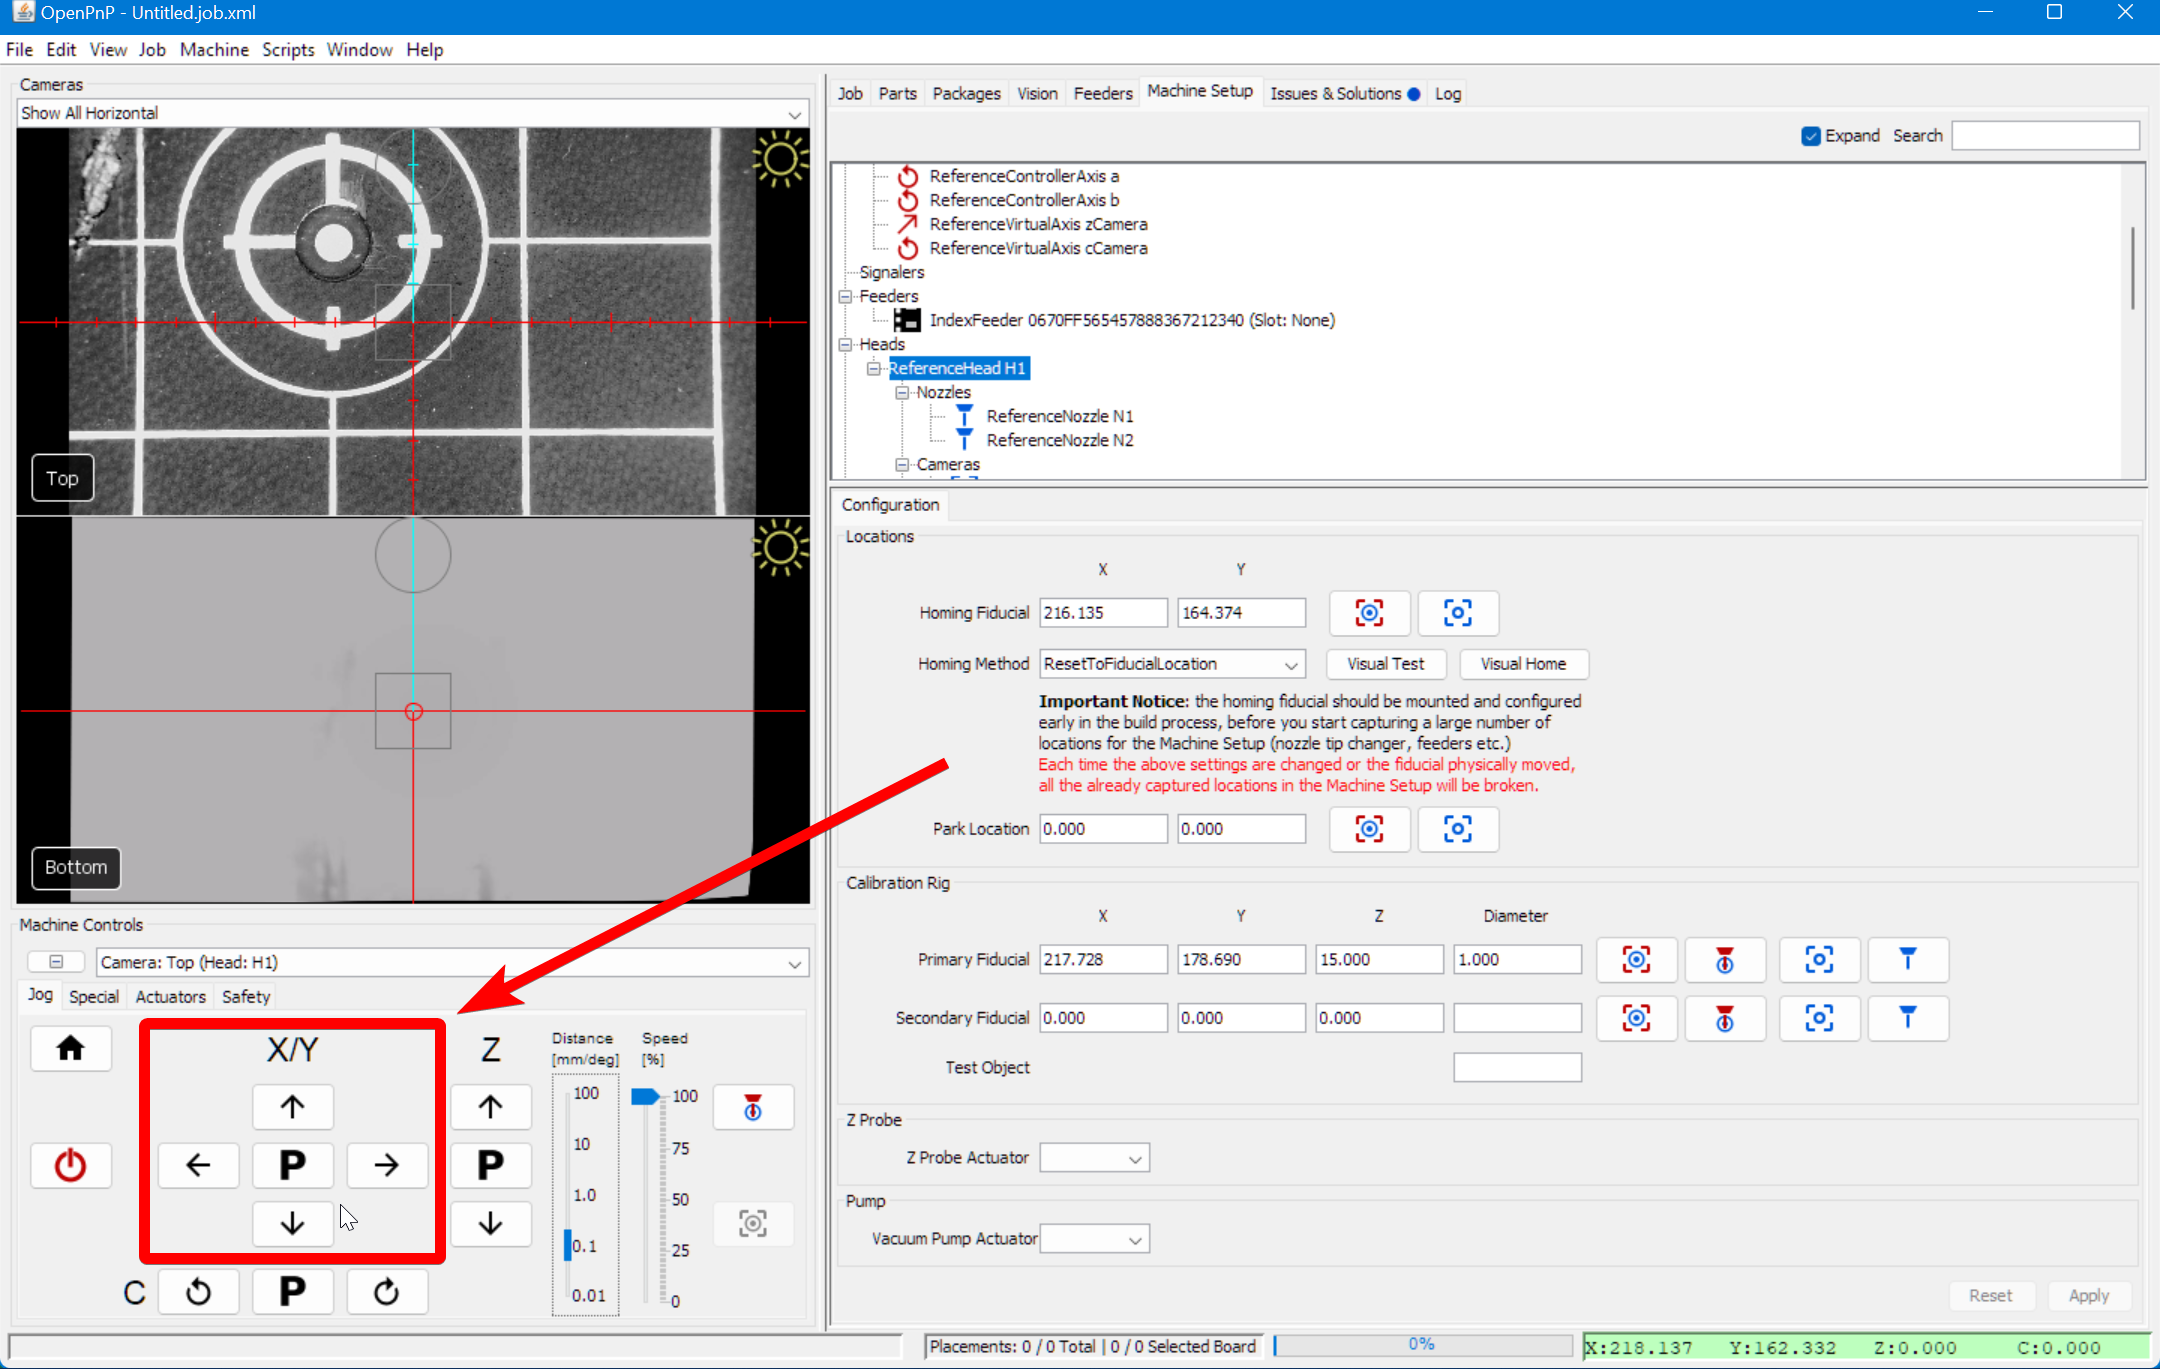Move nozzle to the Secondary Fiducial
The width and height of the screenshot is (2160, 1369).
click(x=1909, y=1018)
